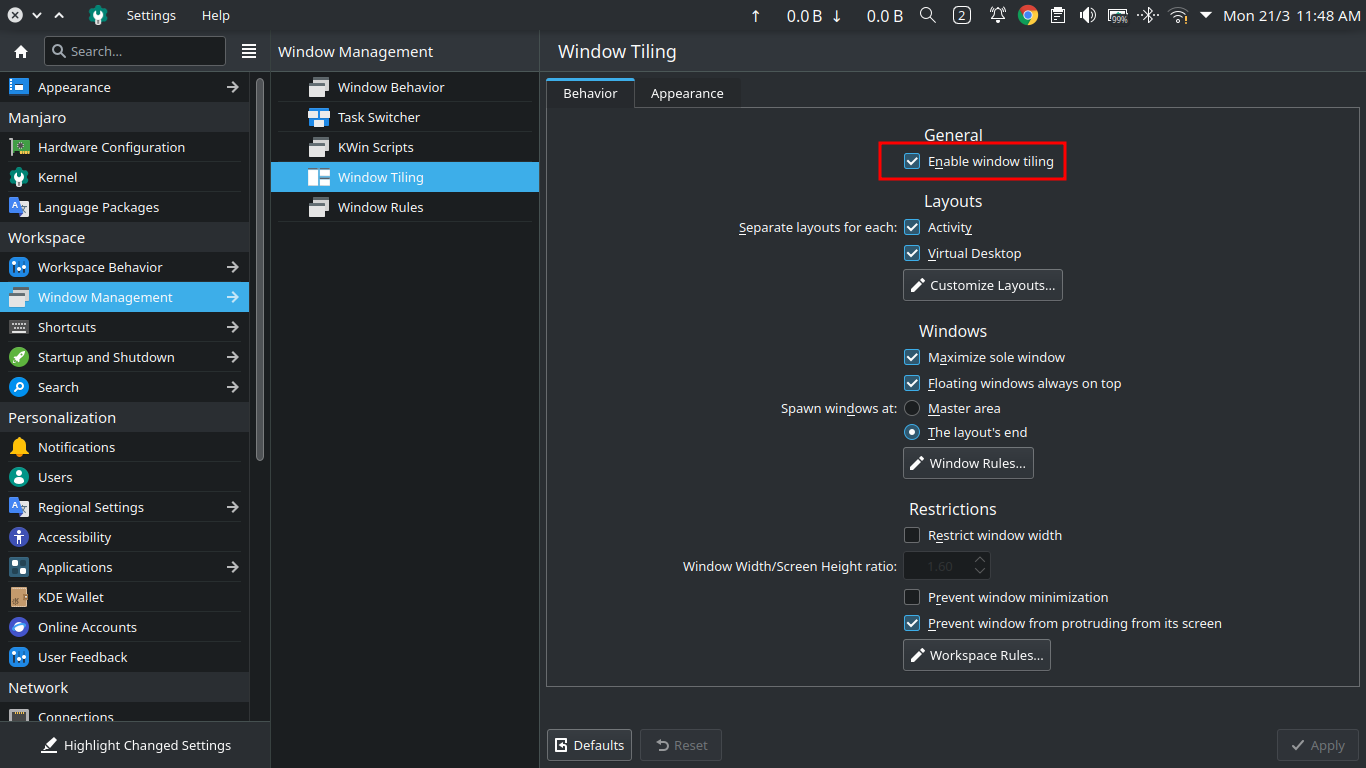1366x768 pixels.
Task: Expand hidden system tray icons arrow
Action: [1206, 15]
